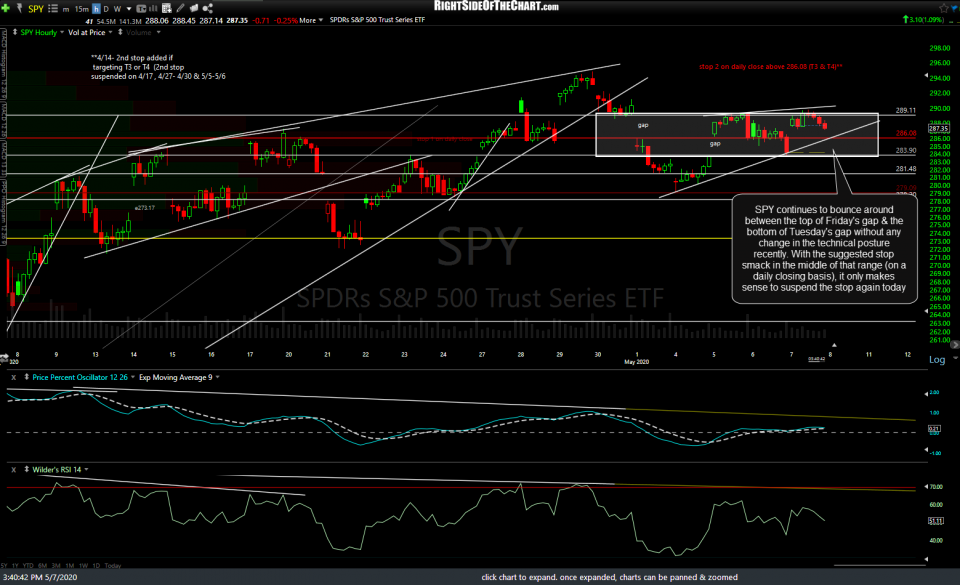960x585 pixels.
Task: Switch the chart to the Daily timeframe
Action: [106, 8]
